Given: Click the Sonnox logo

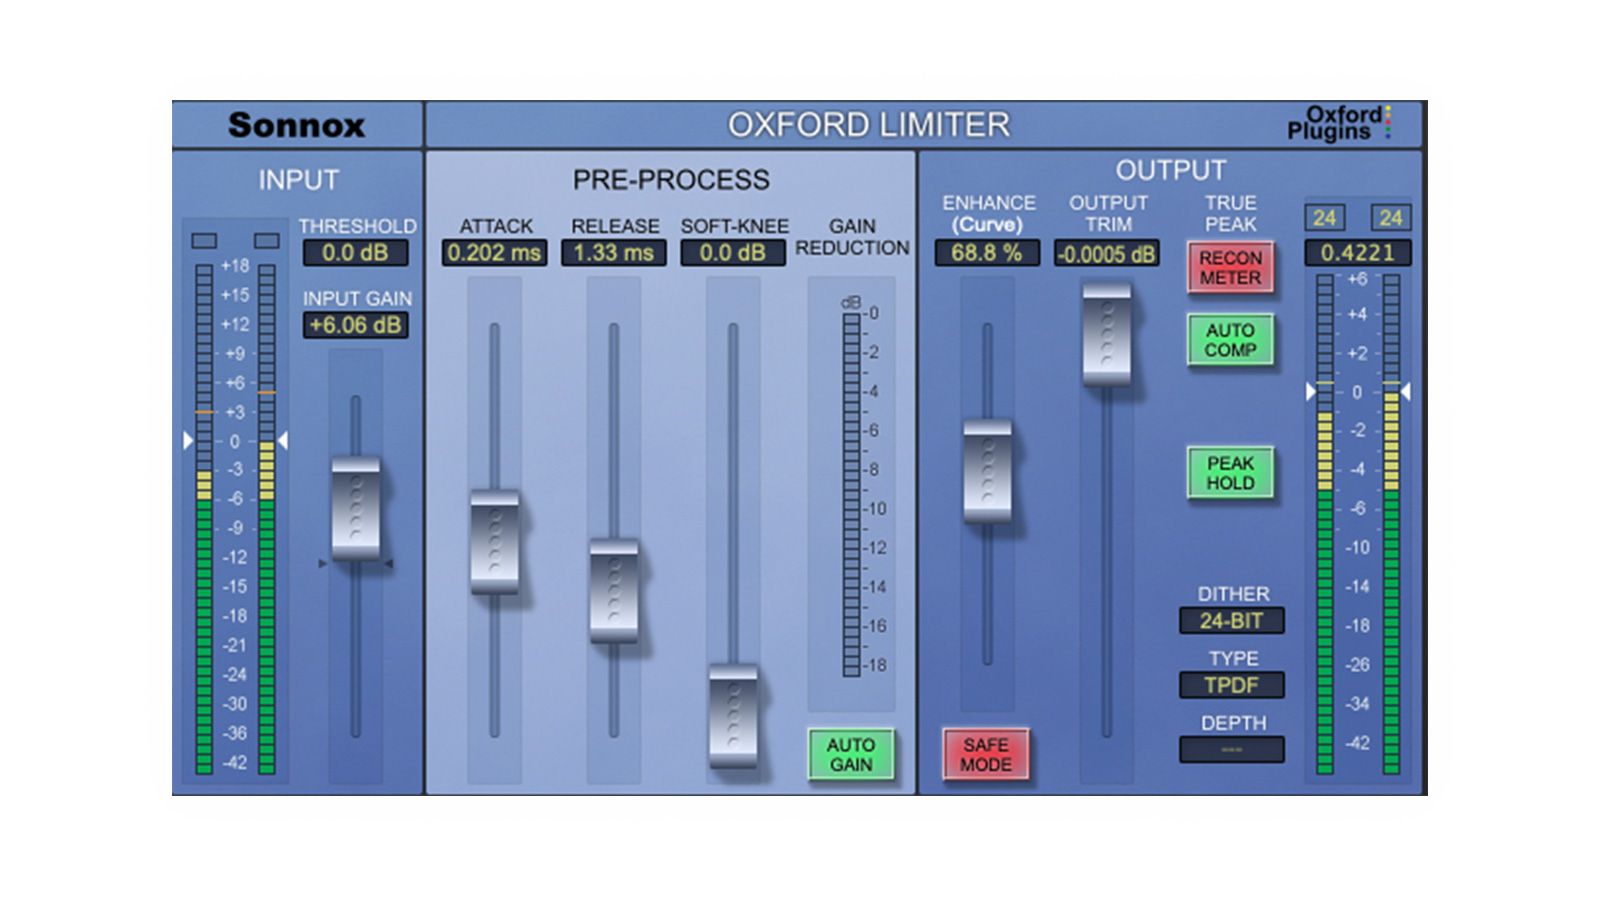Looking at the screenshot, I should (x=297, y=125).
